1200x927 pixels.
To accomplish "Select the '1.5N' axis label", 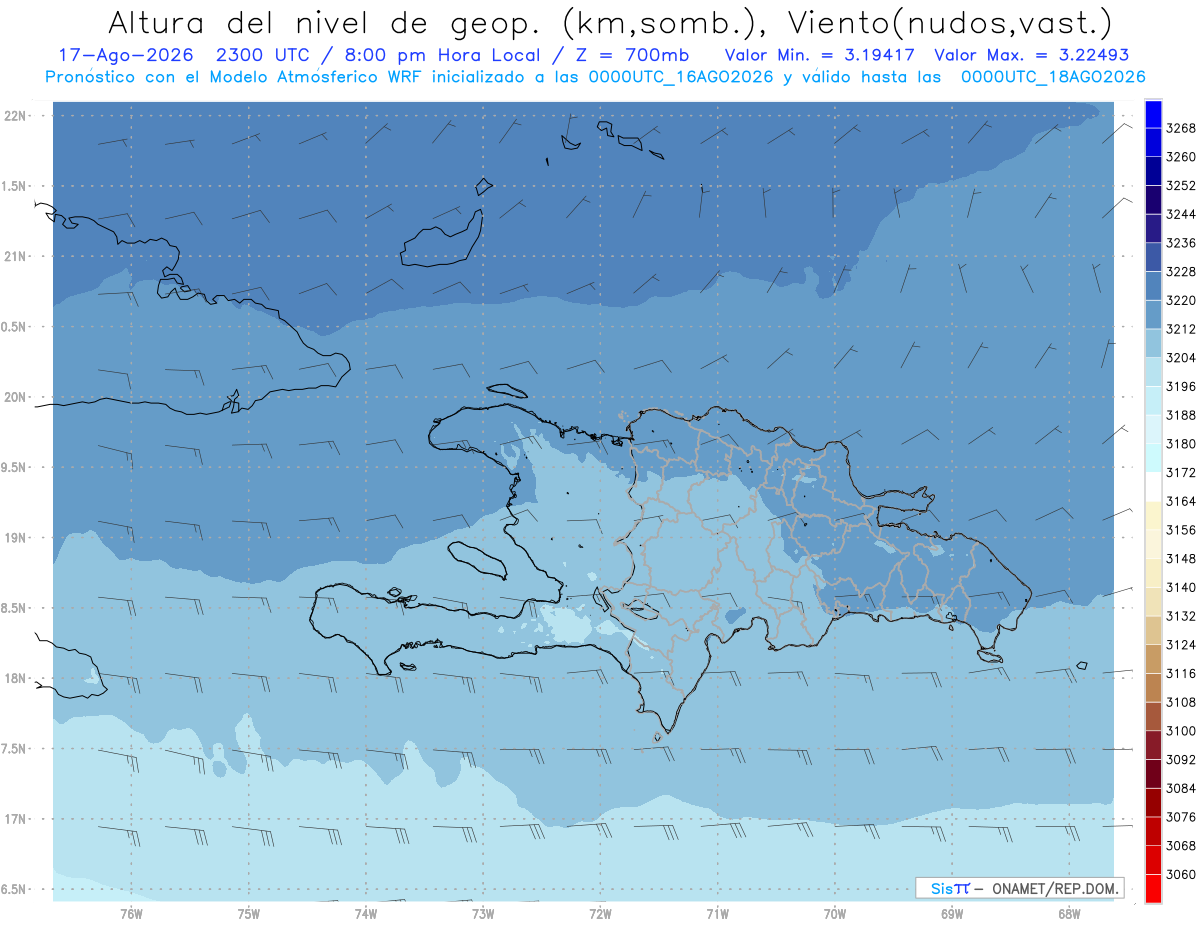I will (x=13, y=186).
